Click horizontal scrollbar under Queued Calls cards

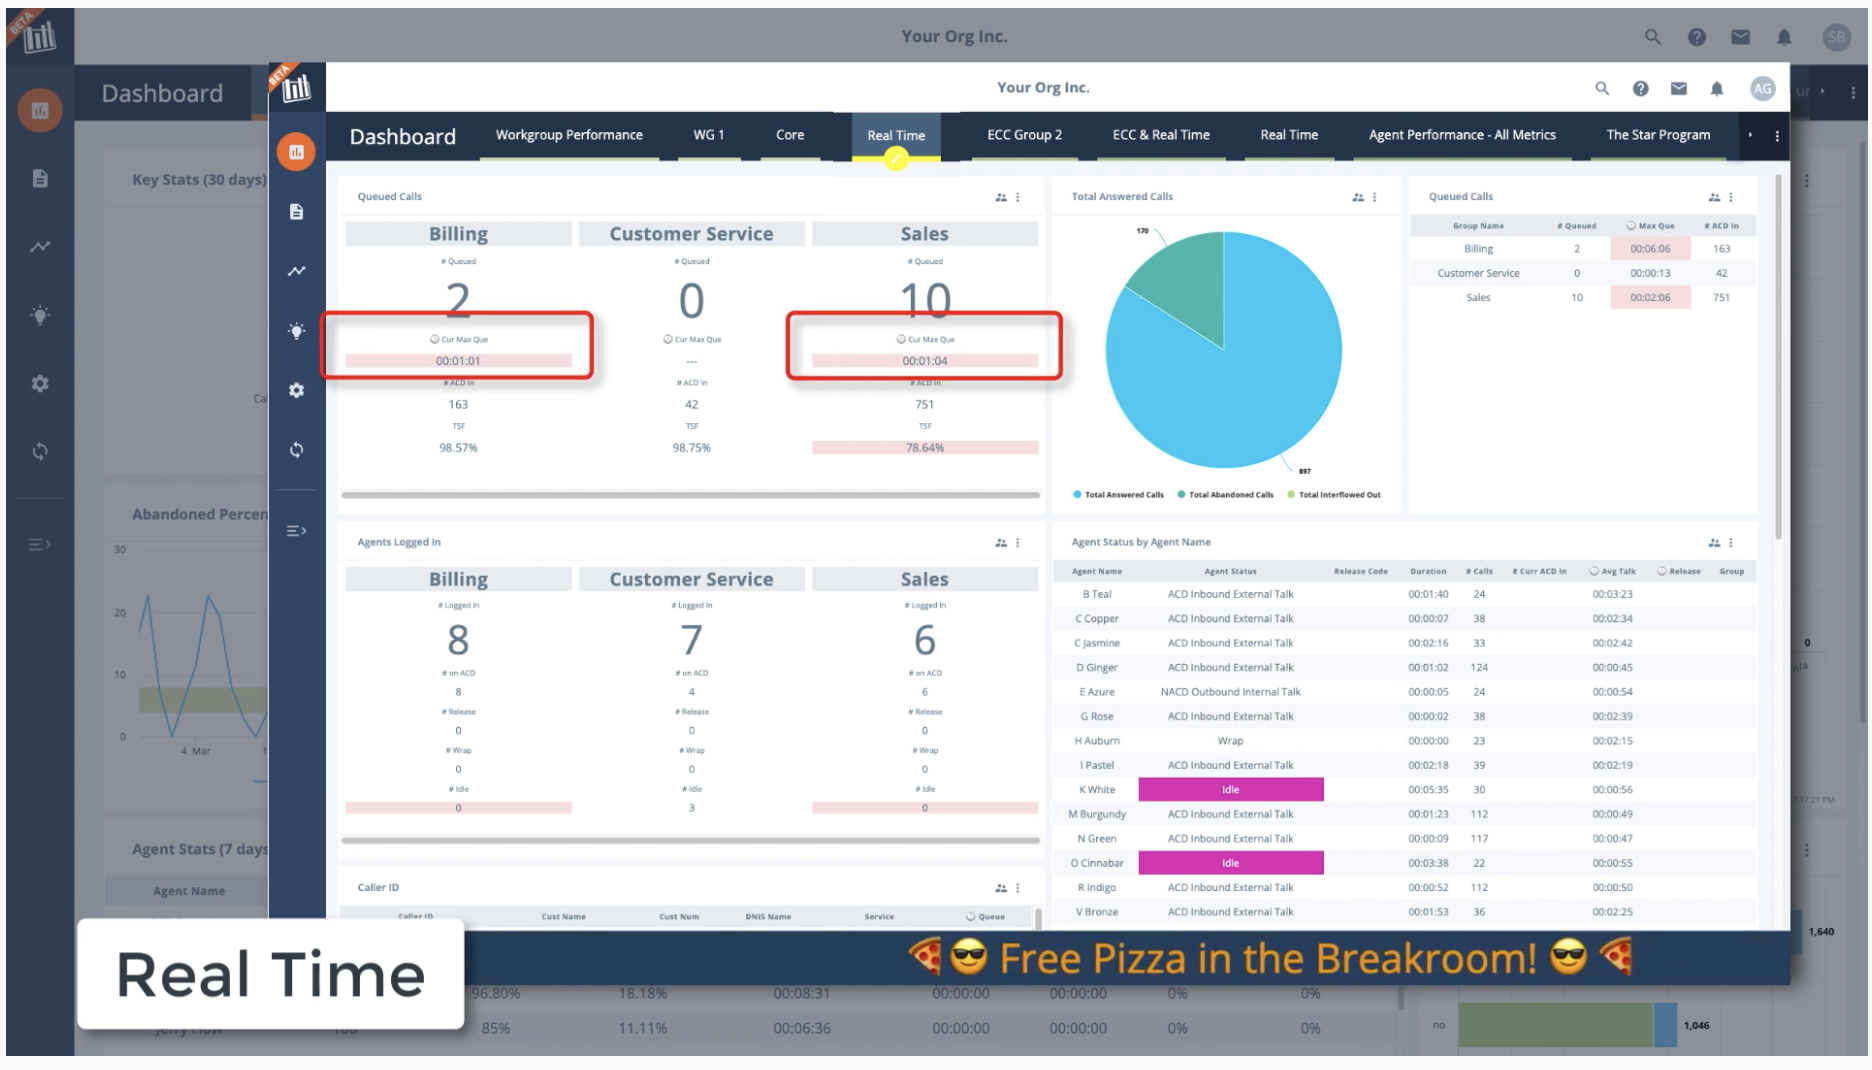click(690, 495)
